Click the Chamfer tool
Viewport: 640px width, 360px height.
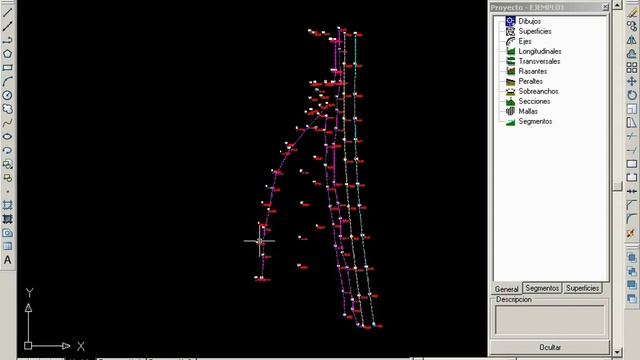pos(632,205)
